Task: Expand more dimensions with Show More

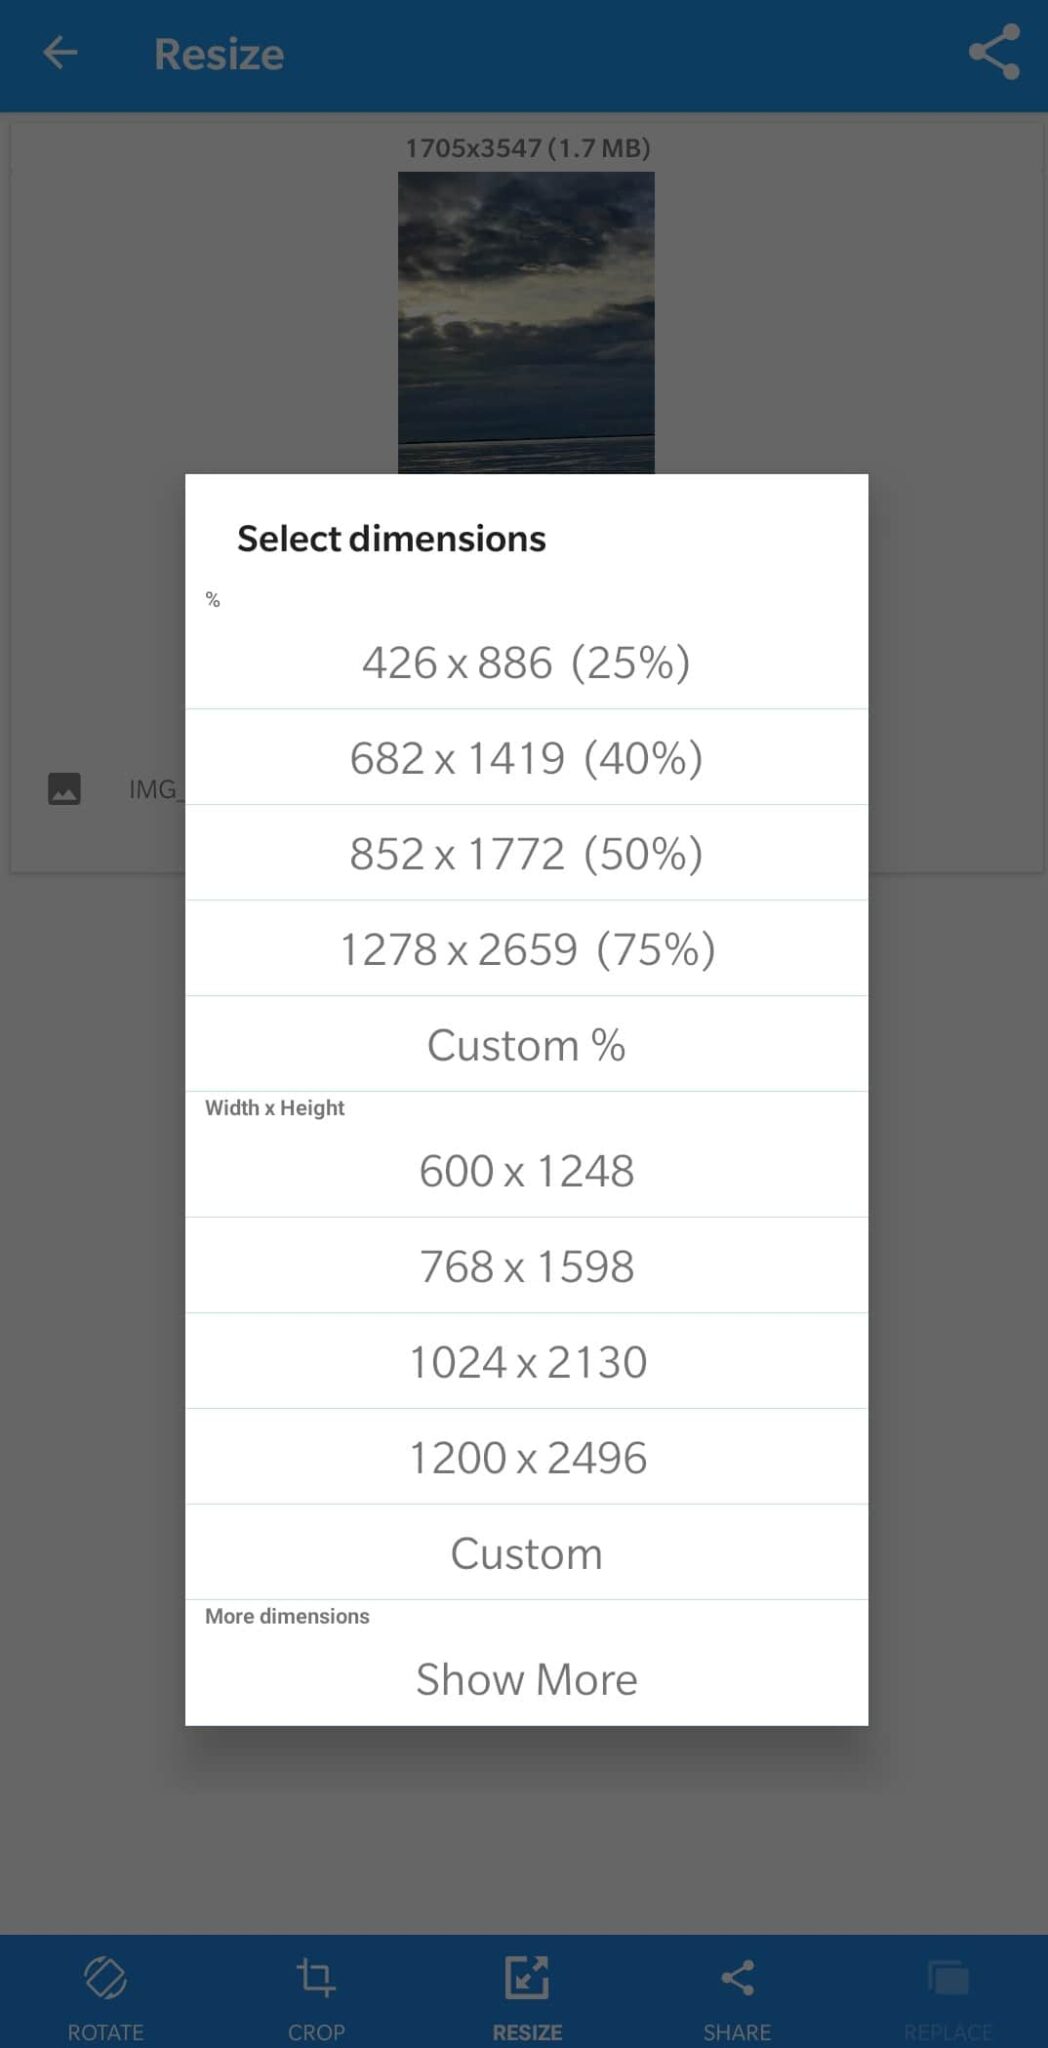Action: click(525, 1679)
